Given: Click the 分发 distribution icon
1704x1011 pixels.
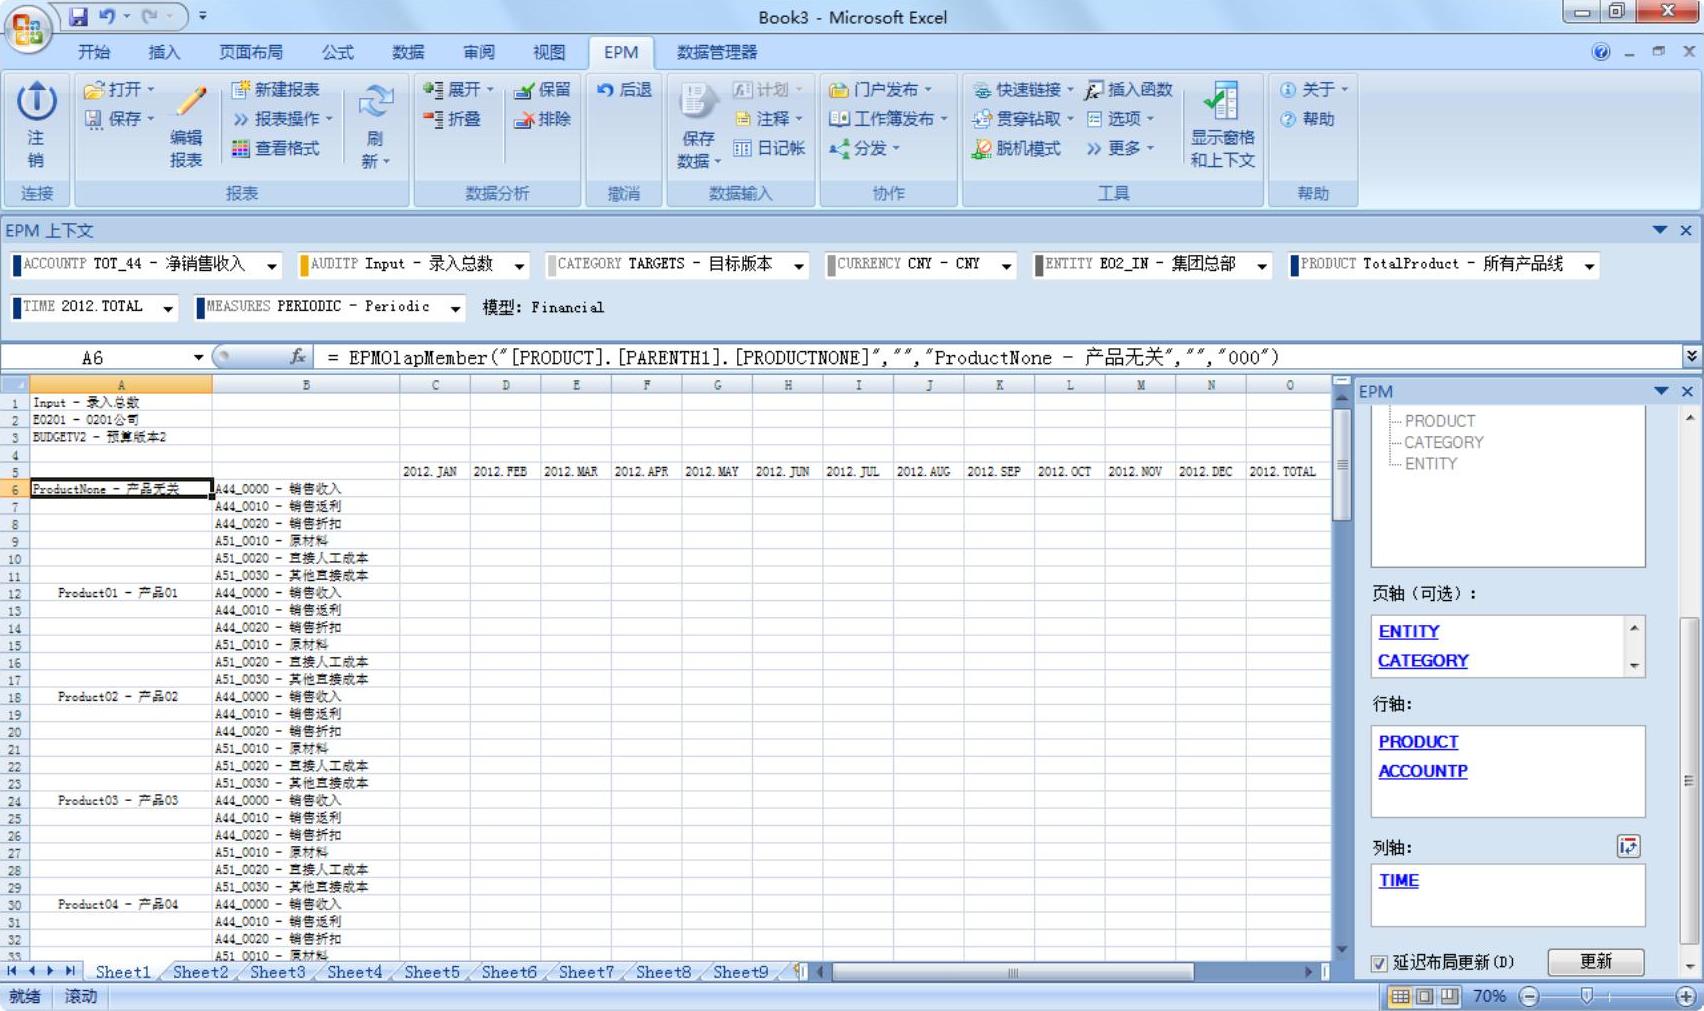Looking at the screenshot, I should (838, 148).
